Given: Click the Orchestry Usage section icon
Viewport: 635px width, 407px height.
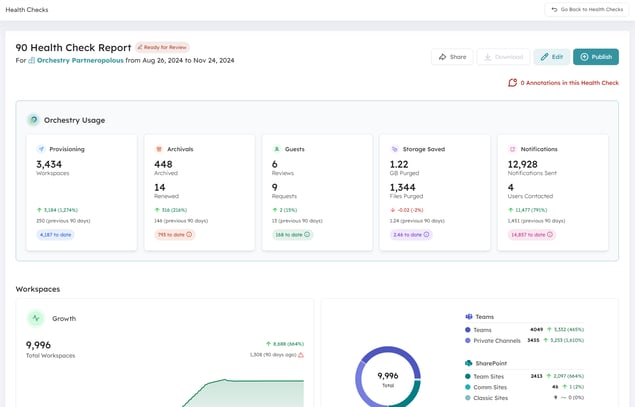Looking at the screenshot, I should (34, 120).
